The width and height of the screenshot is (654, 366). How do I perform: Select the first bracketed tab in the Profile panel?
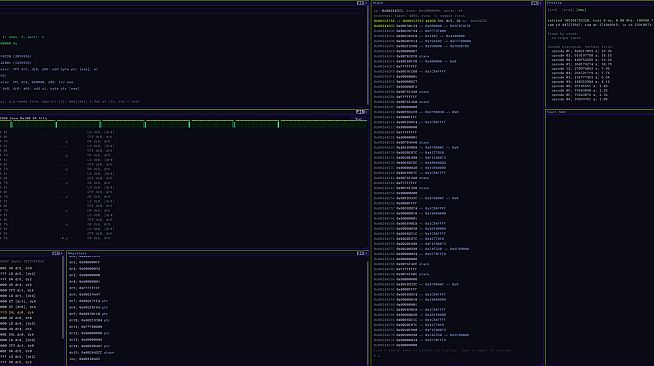click(553, 10)
